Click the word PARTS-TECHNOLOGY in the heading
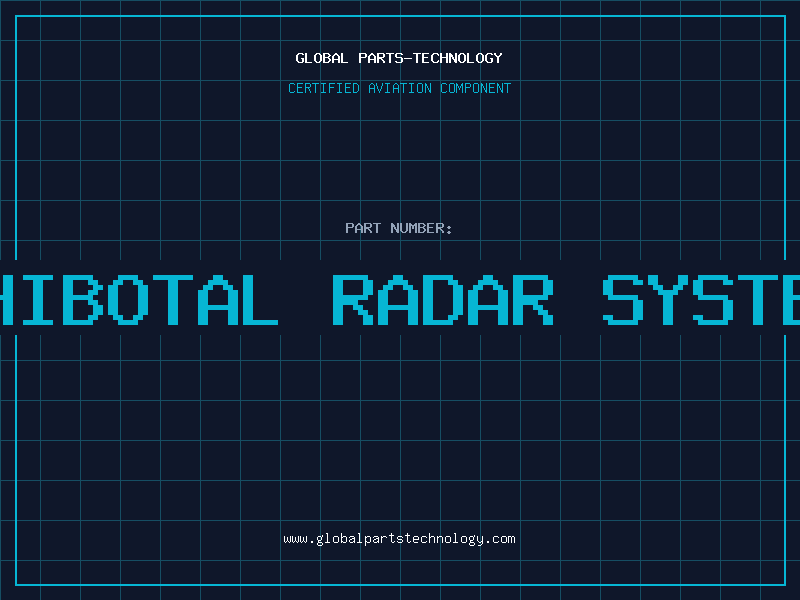The width and height of the screenshot is (800, 600). click(430, 58)
